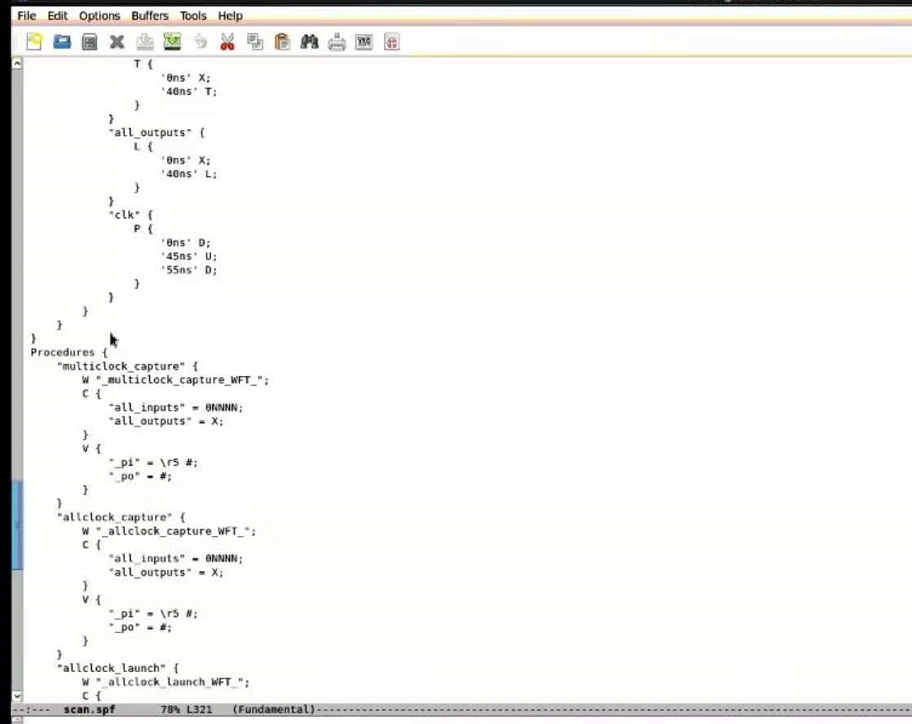Click the W "_allclock_capture_WFT_"; line
The height and width of the screenshot is (724, 912).
(x=169, y=531)
